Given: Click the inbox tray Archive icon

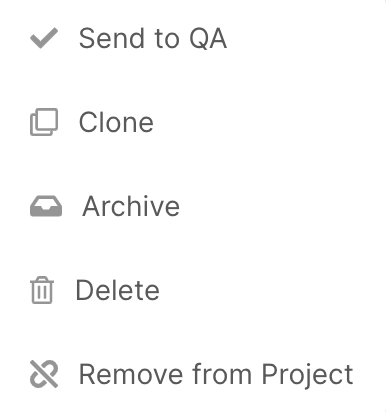Looking at the screenshot, I should (x=46, y=206).
